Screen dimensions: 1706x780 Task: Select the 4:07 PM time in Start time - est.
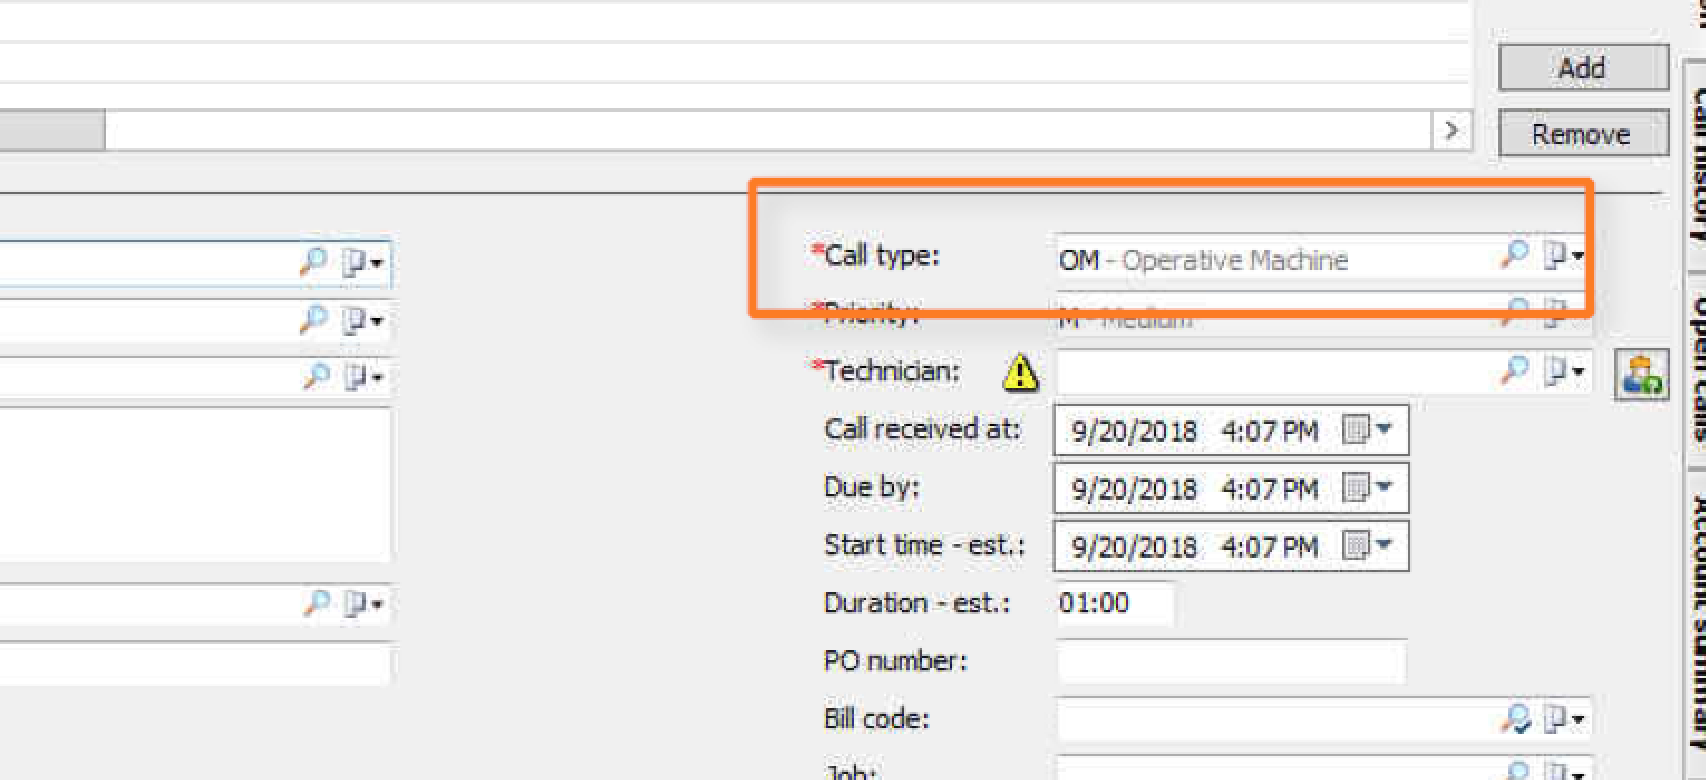[x=1270, y=548]
